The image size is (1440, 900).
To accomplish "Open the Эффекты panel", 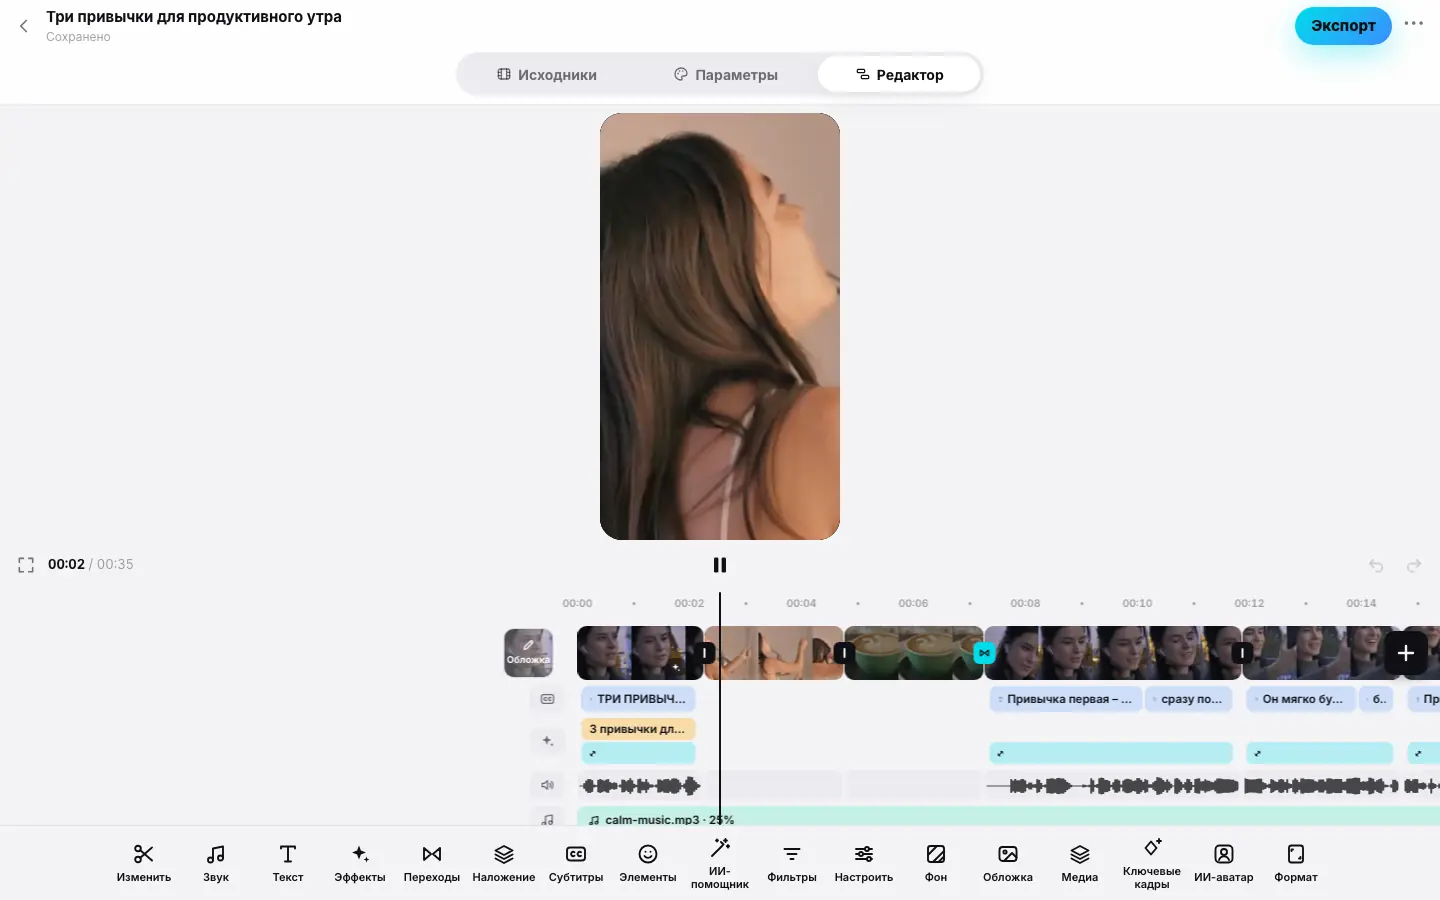I will coord(360,864).
